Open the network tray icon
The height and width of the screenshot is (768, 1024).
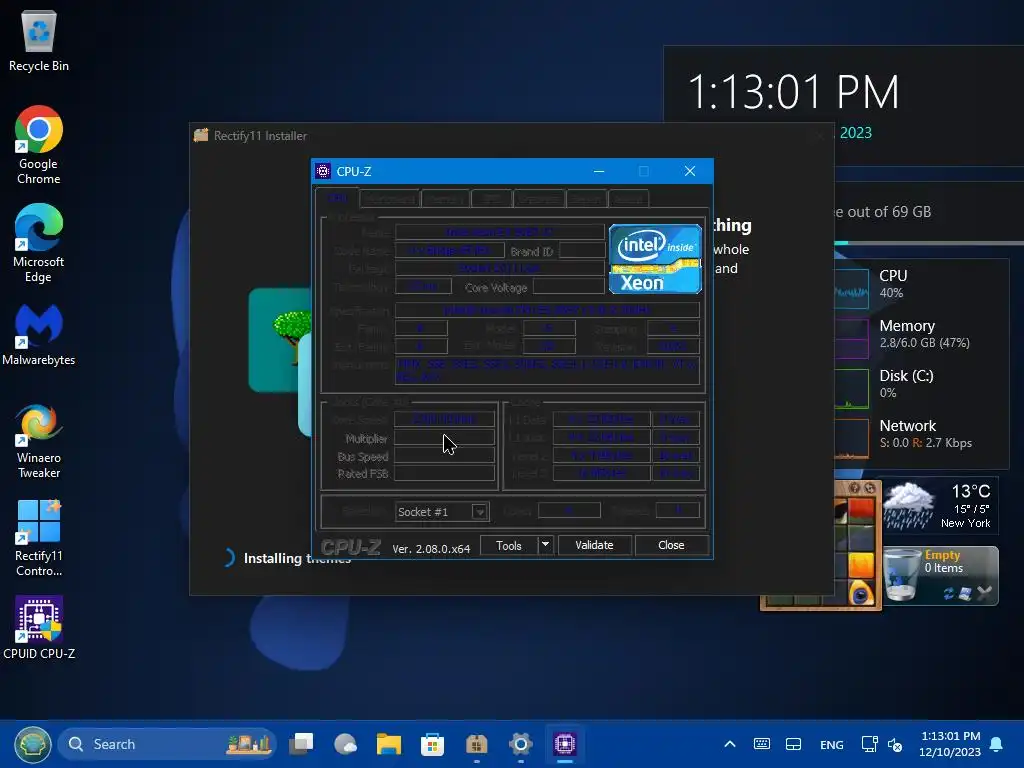tap(869, 744)
